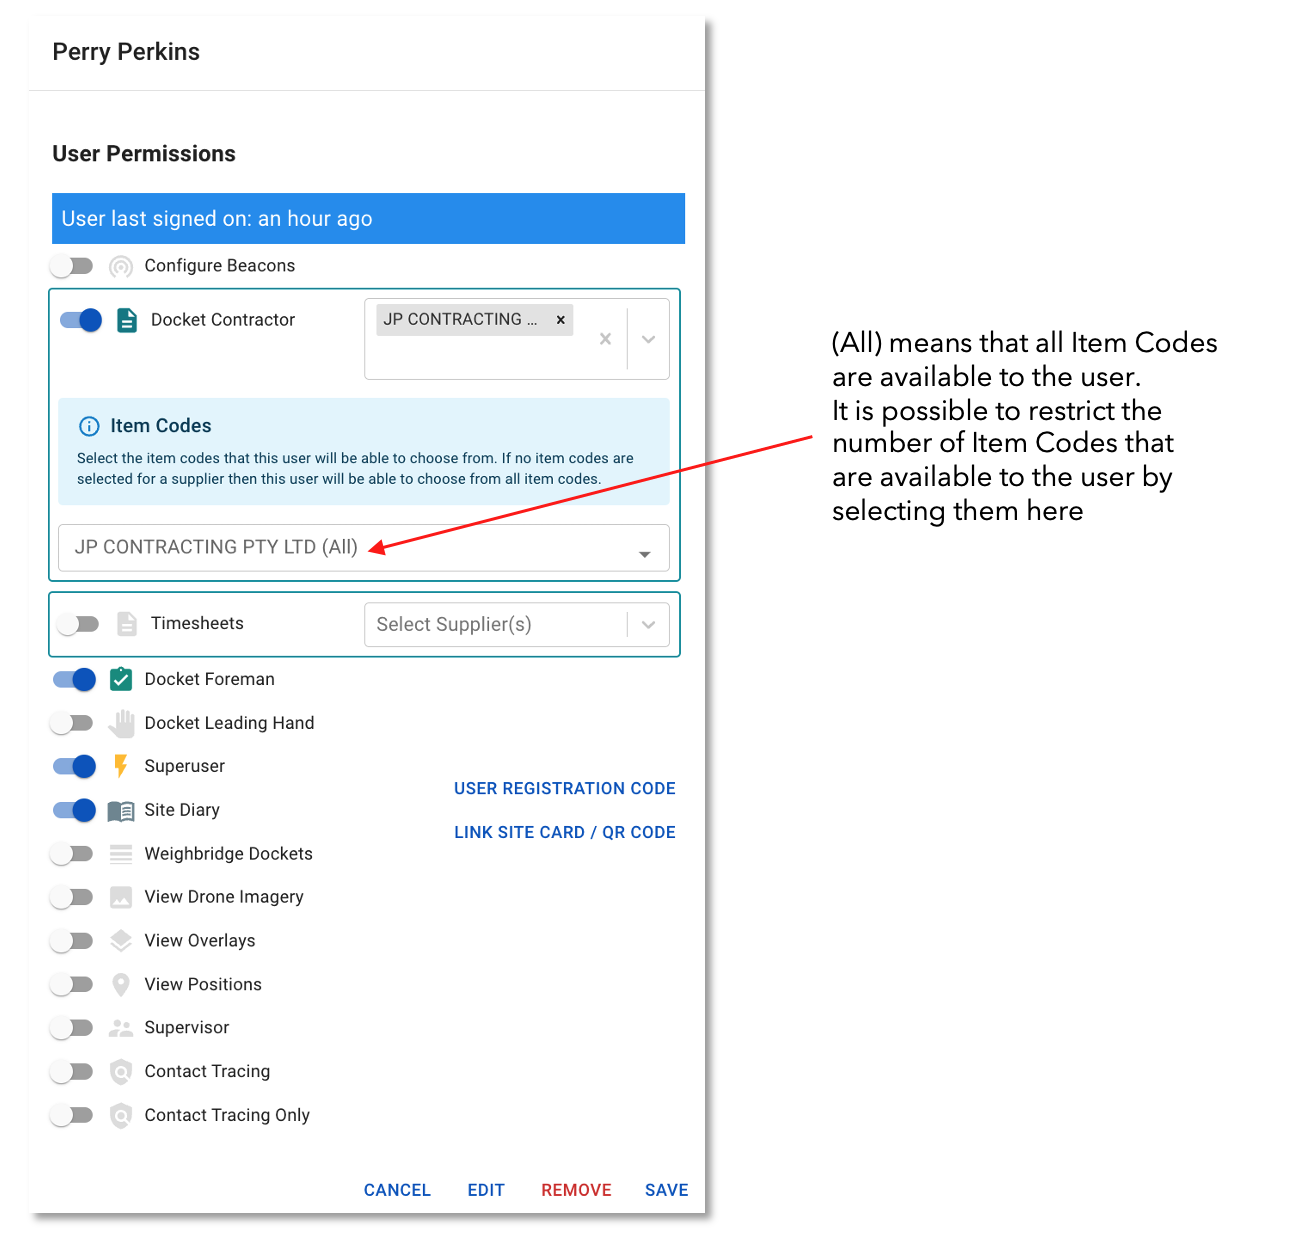Click the Supervisor people icon

coord(120,1027)
